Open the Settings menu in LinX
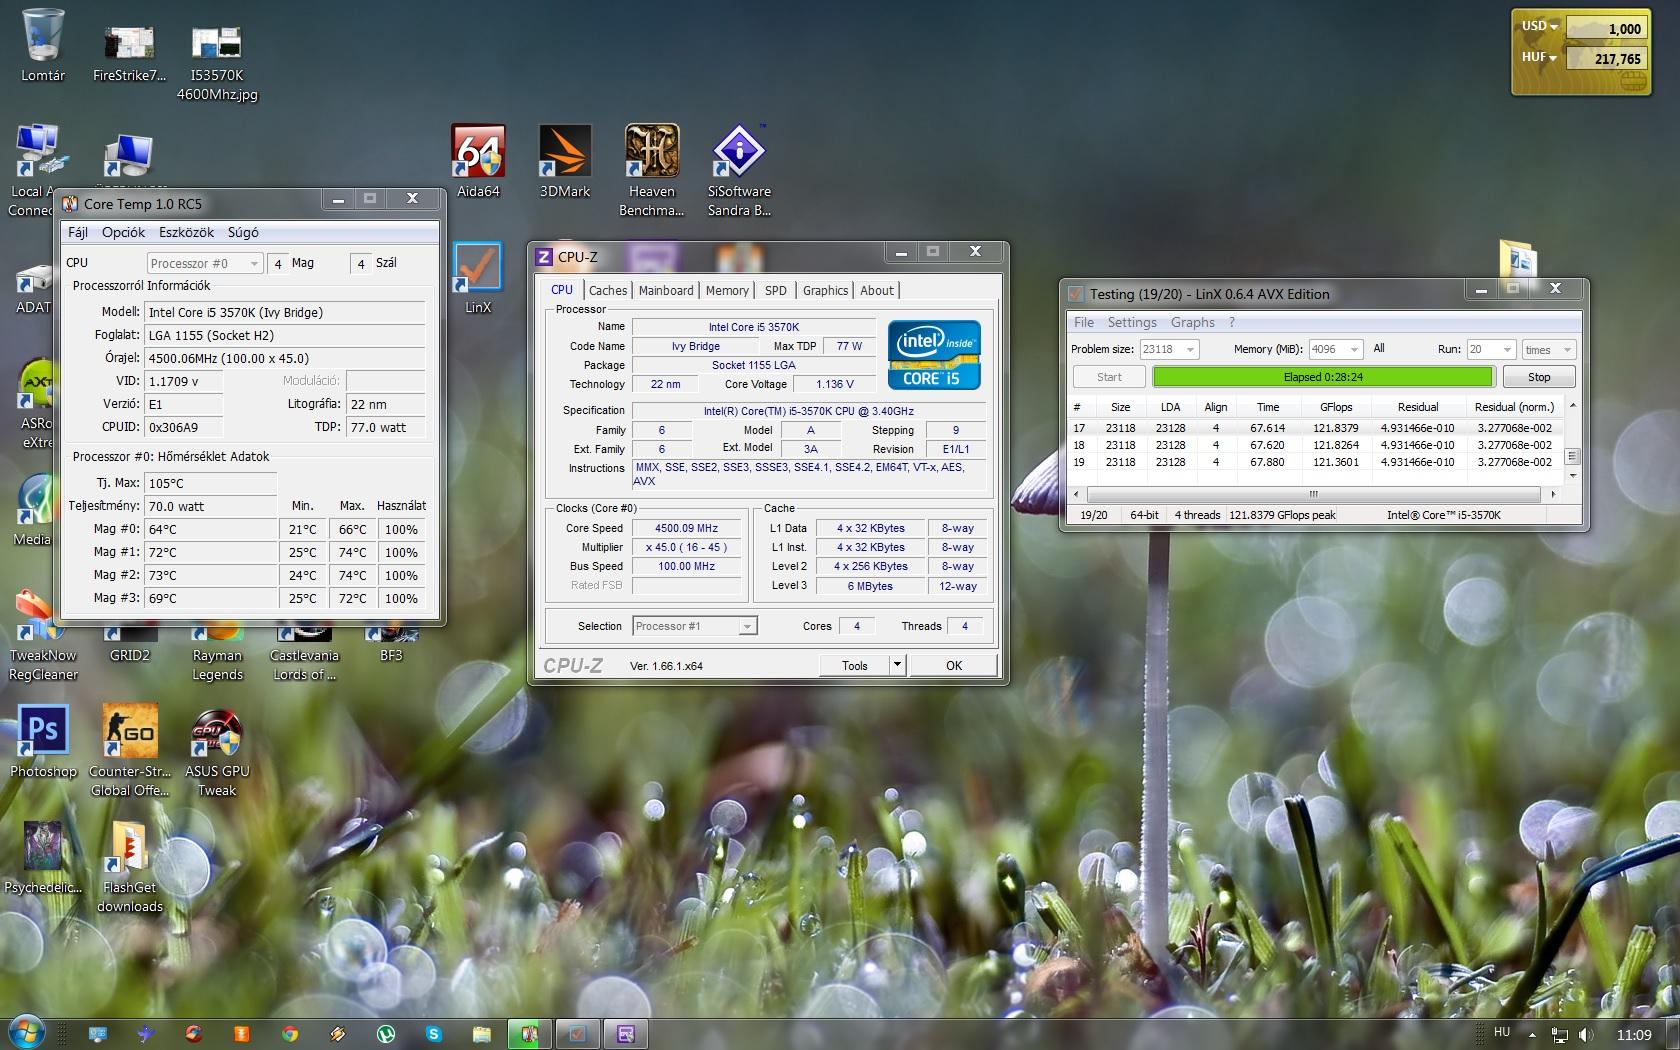The width and height of the screenshot is (1680, 1050). click(x=1132, y=322)
